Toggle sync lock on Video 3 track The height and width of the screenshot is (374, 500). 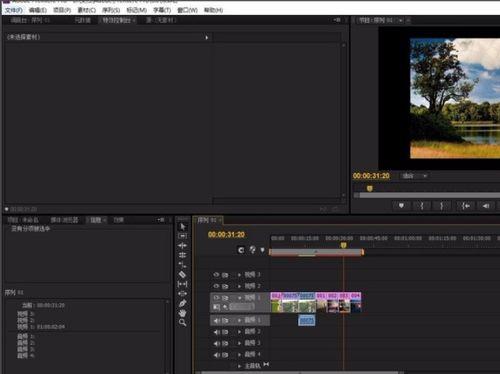point(225,275)
